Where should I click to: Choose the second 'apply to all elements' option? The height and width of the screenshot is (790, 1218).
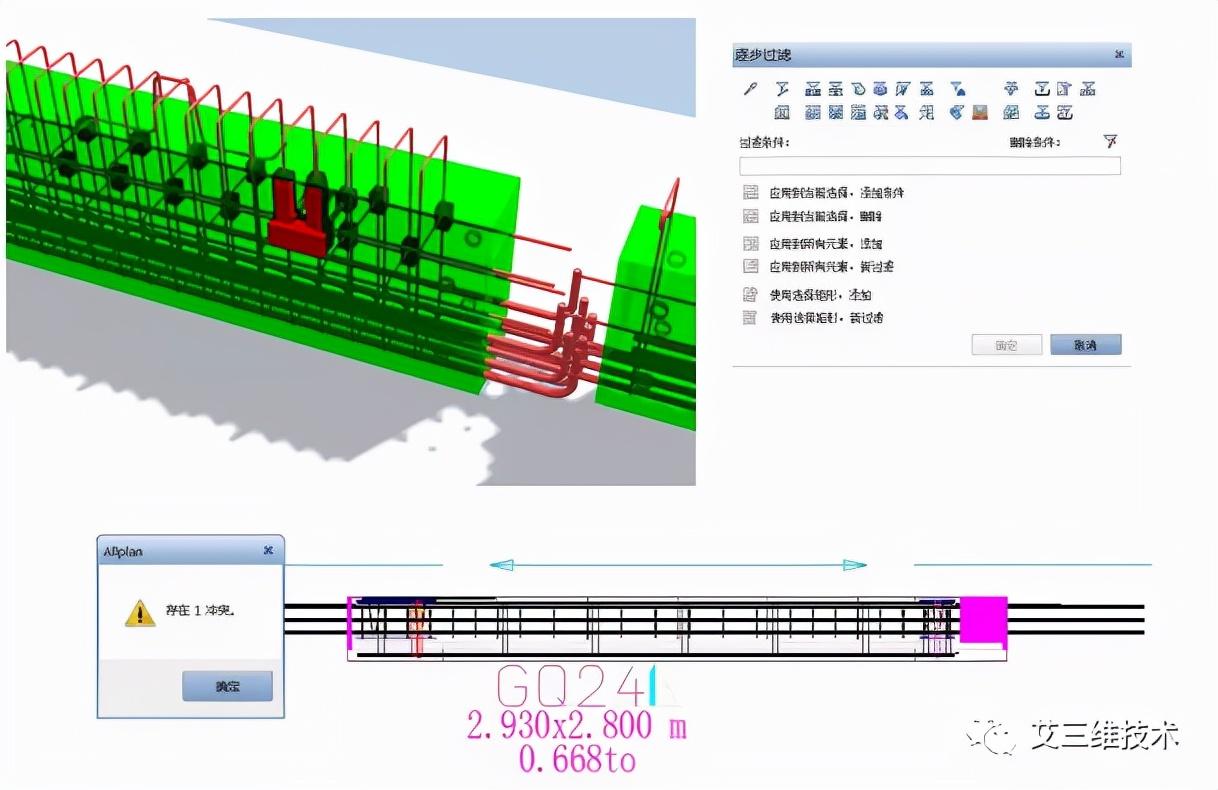(x=819, y=267)
